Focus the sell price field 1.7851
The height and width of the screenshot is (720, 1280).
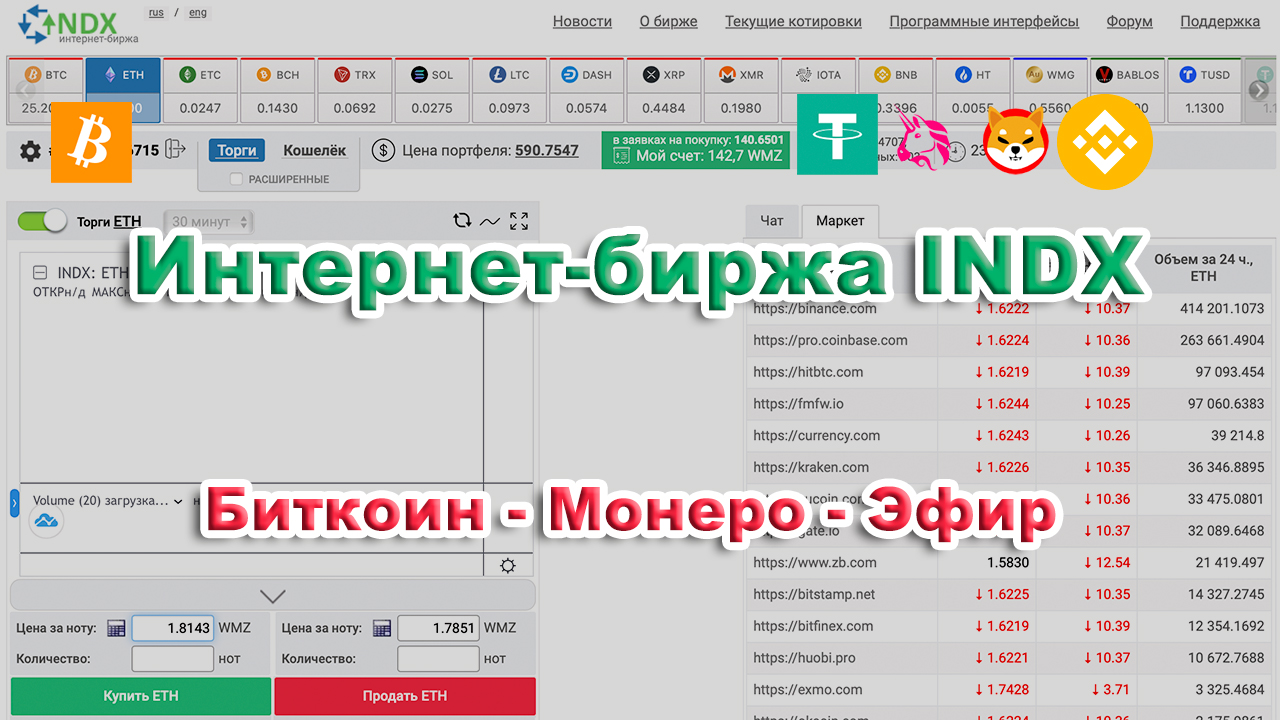[x=438, y=628]
